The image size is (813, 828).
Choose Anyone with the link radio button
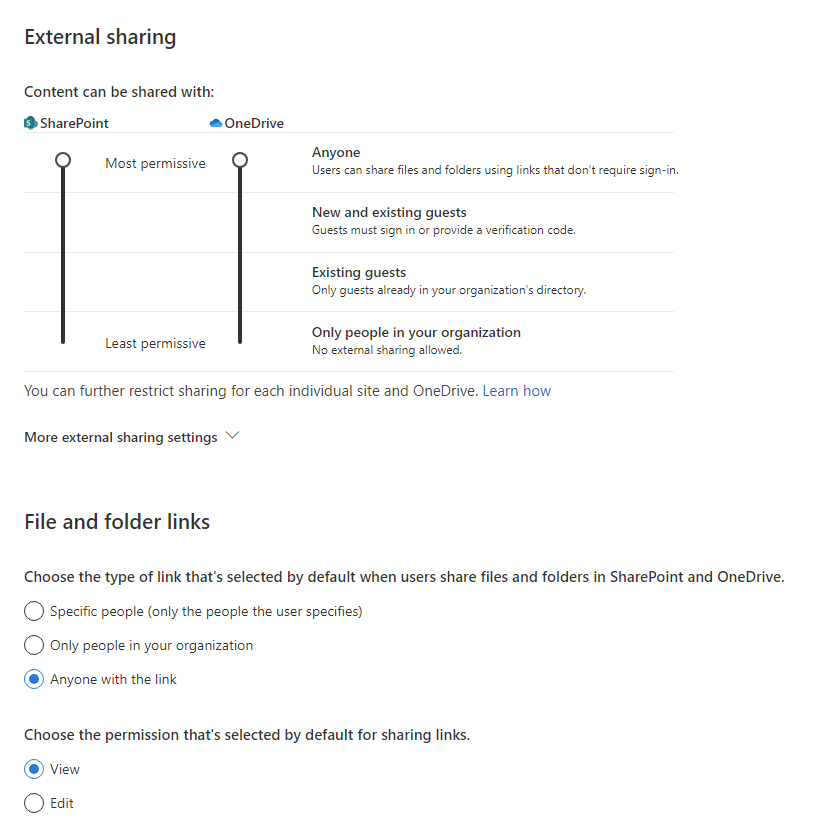pyautogui.click(x=34, y=679)
